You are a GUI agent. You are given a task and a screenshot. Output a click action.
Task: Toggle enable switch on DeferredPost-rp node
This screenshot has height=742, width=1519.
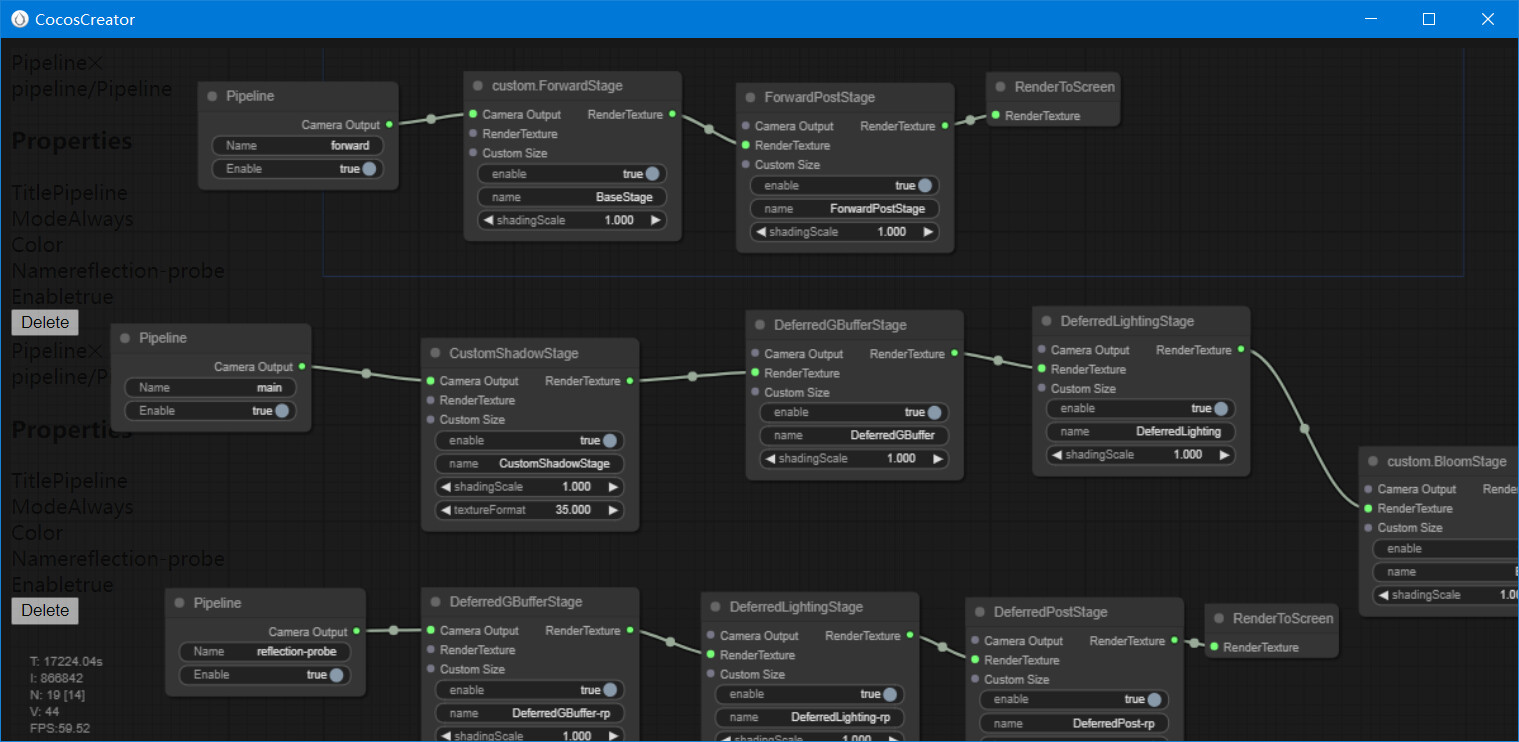tap(1154, 700)
